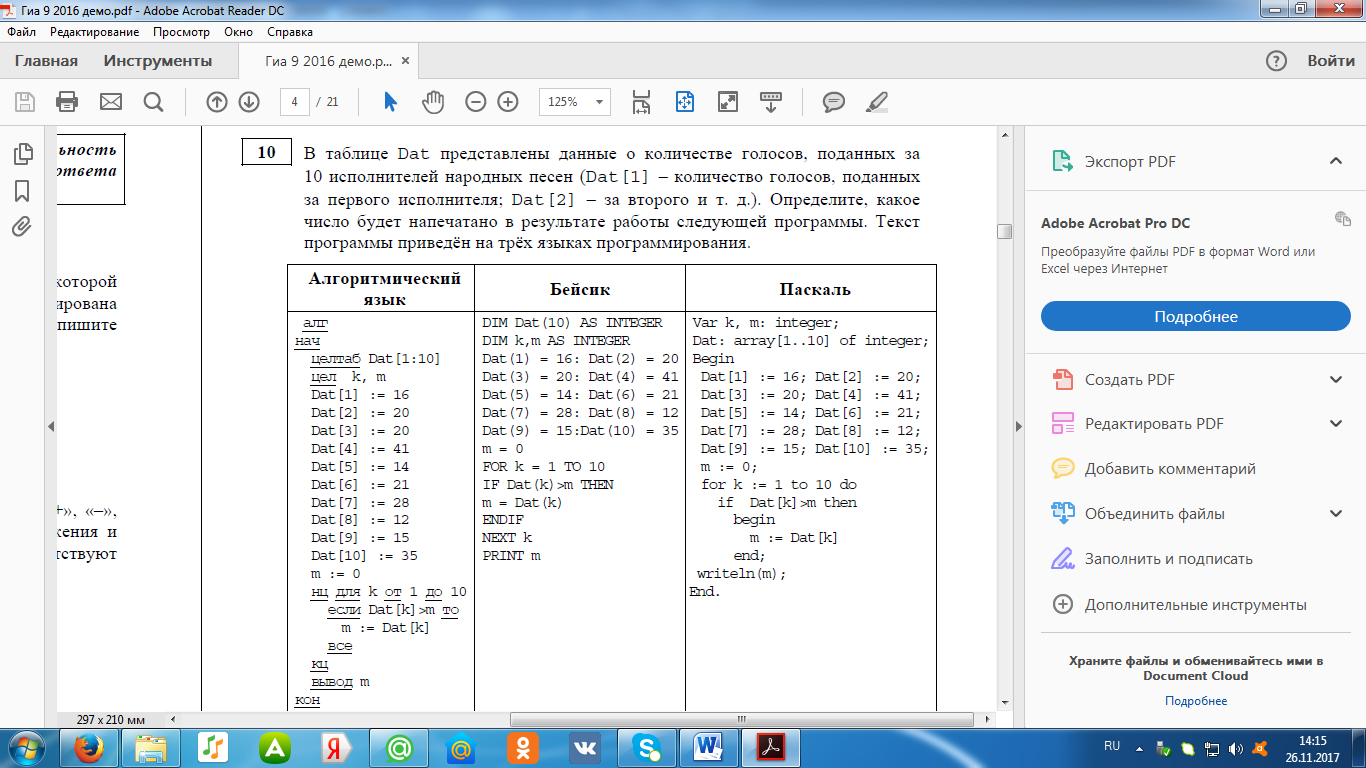Switch to Word in the taskbar
This screenshot has height=768, width=1366.
click(709, 747)
